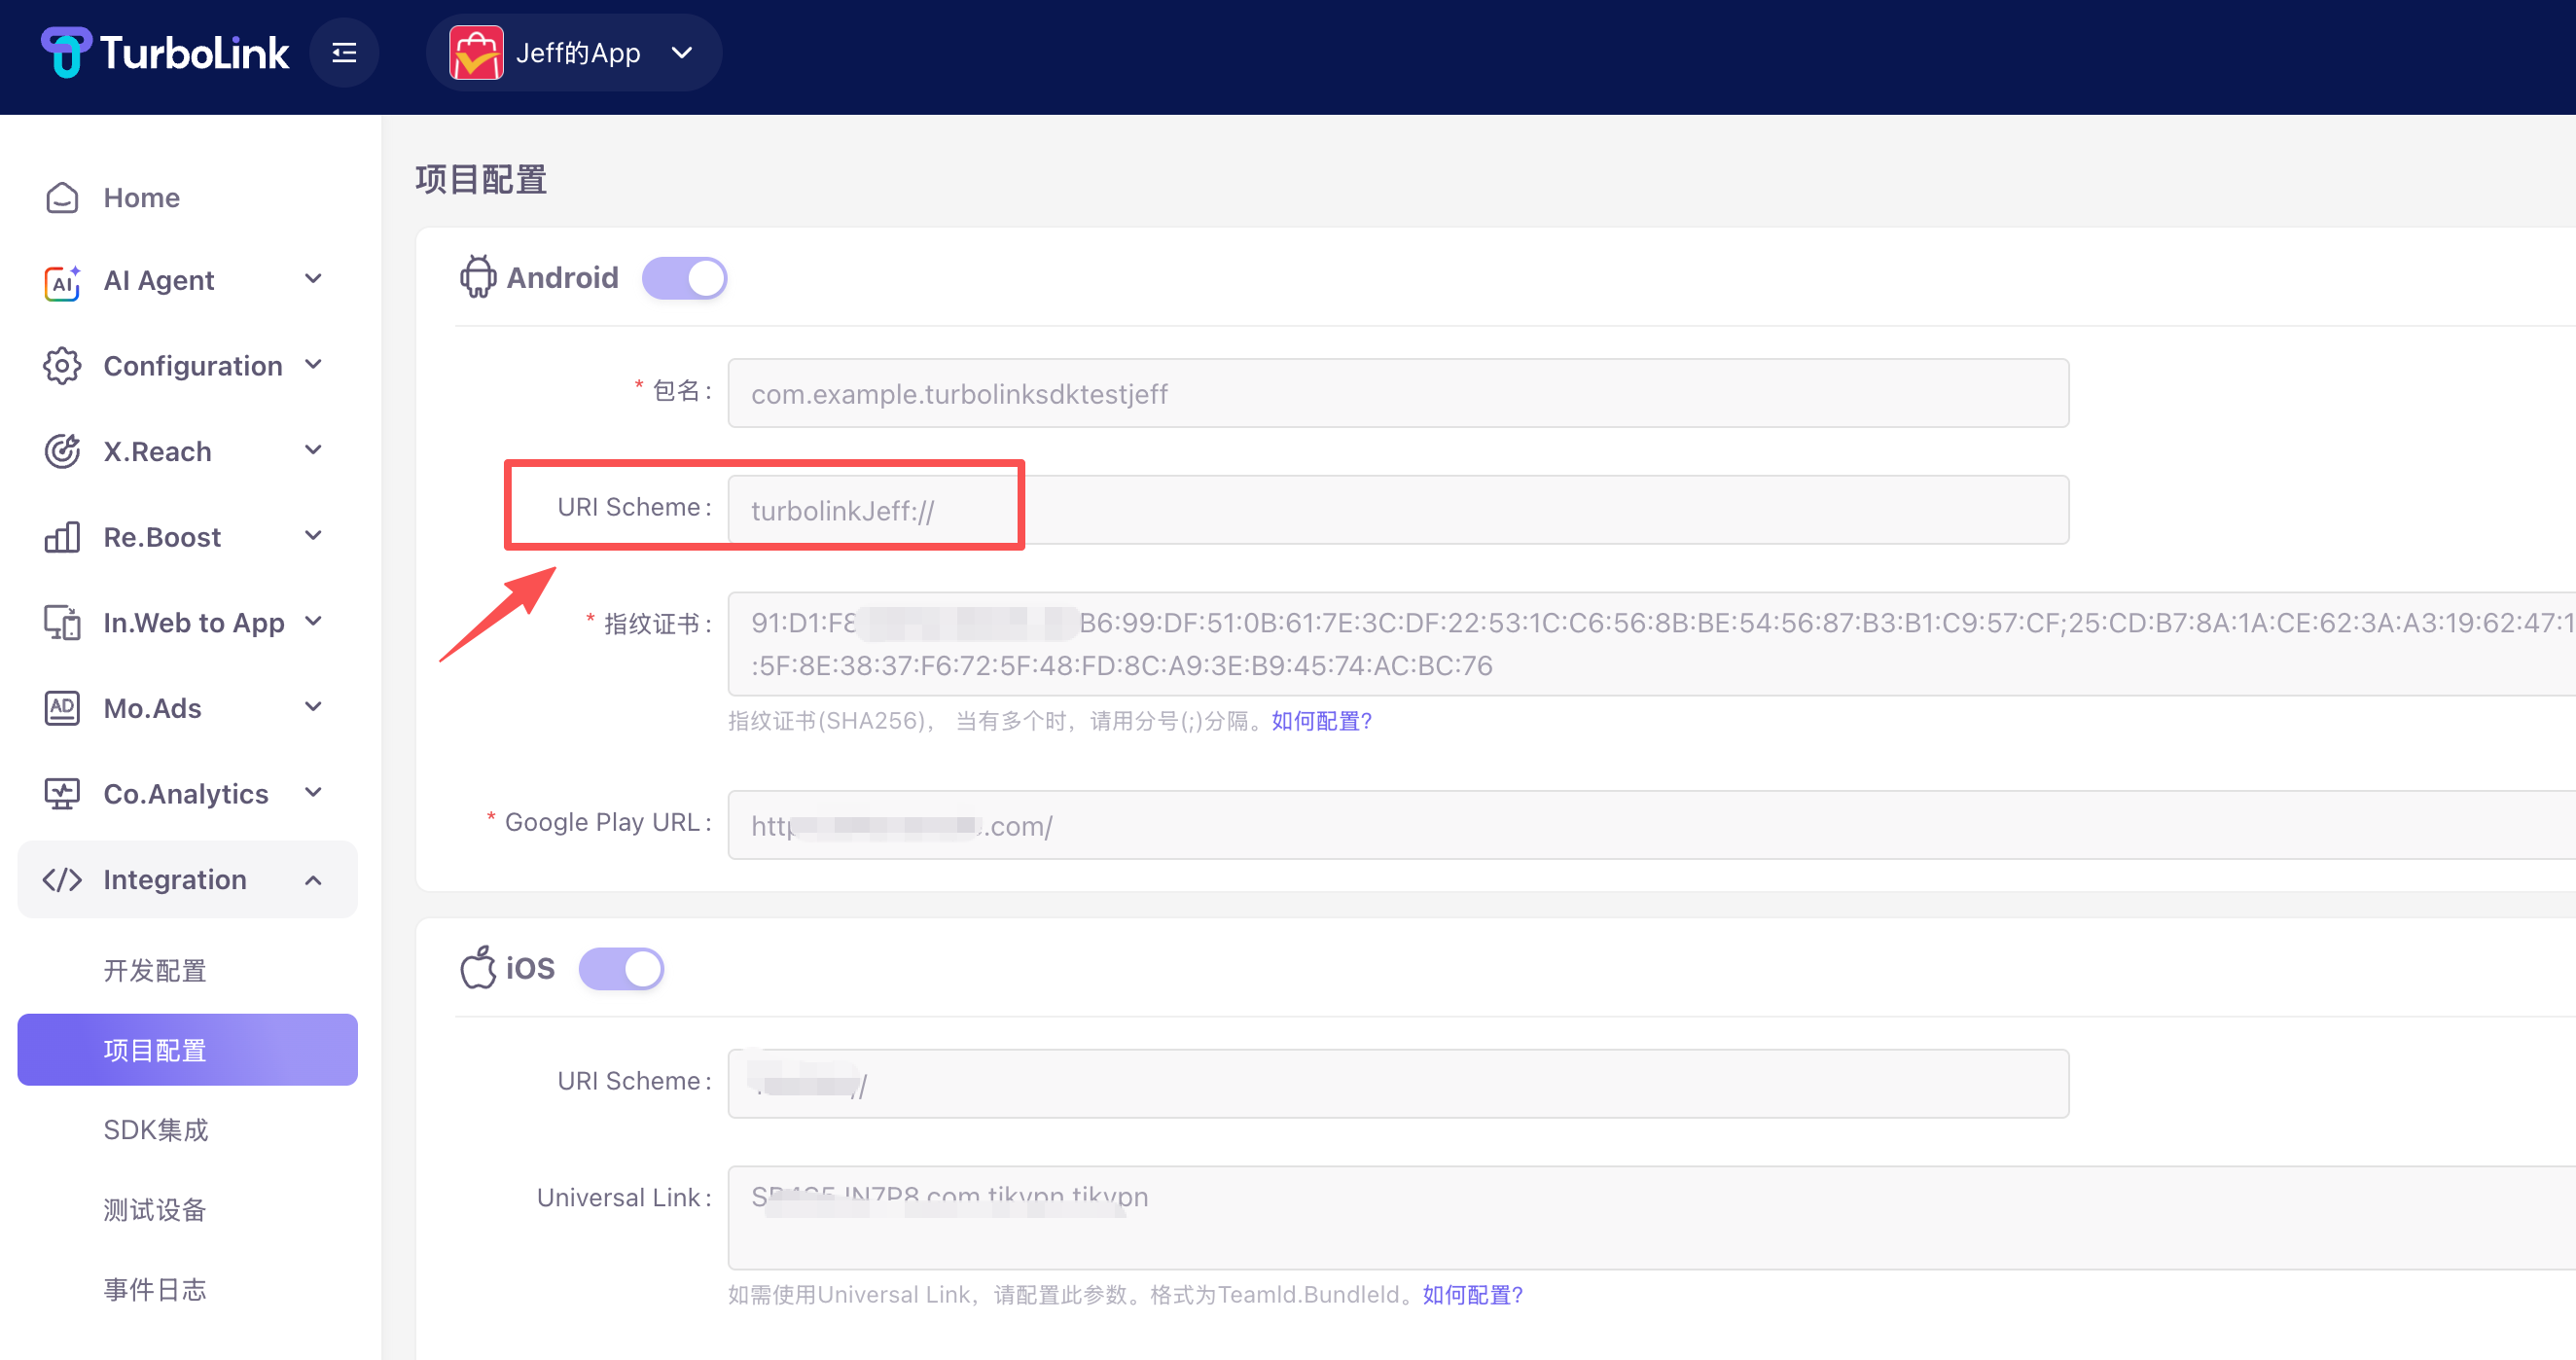Click the Mo.Ads AD icon
2576x1360 pixels.
tap(62, 708)
